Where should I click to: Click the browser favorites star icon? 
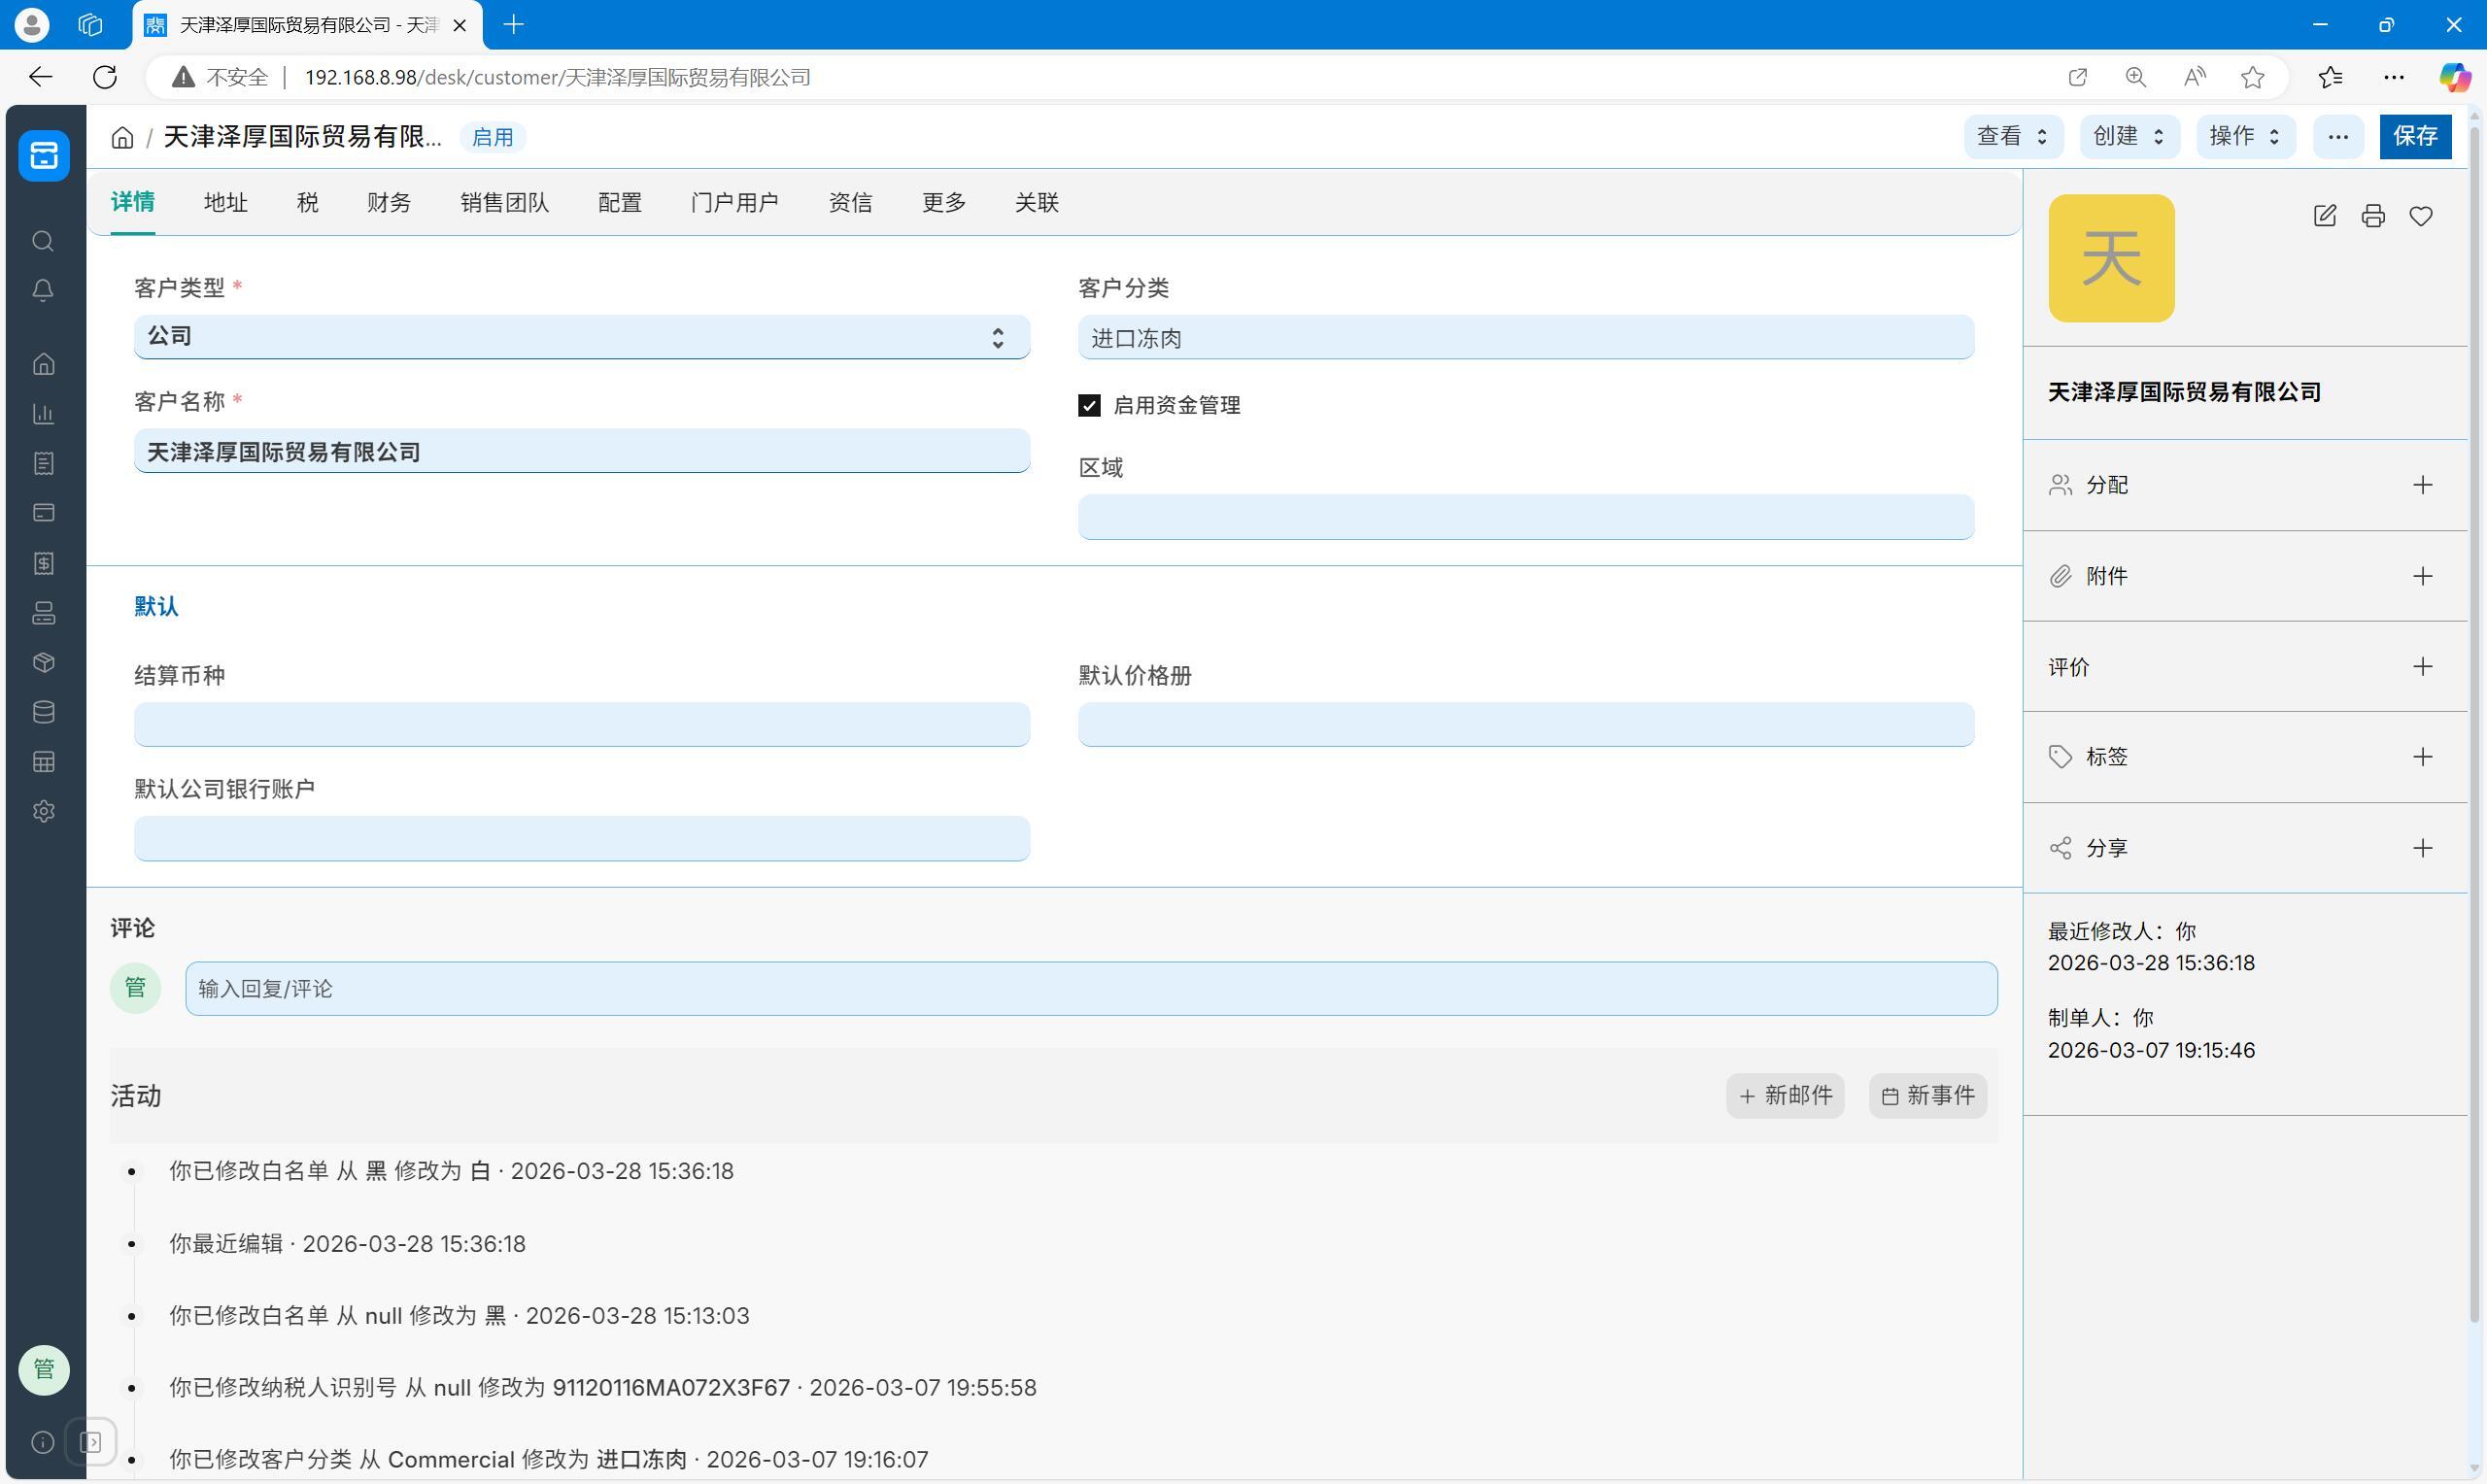tap(2252, 77)
